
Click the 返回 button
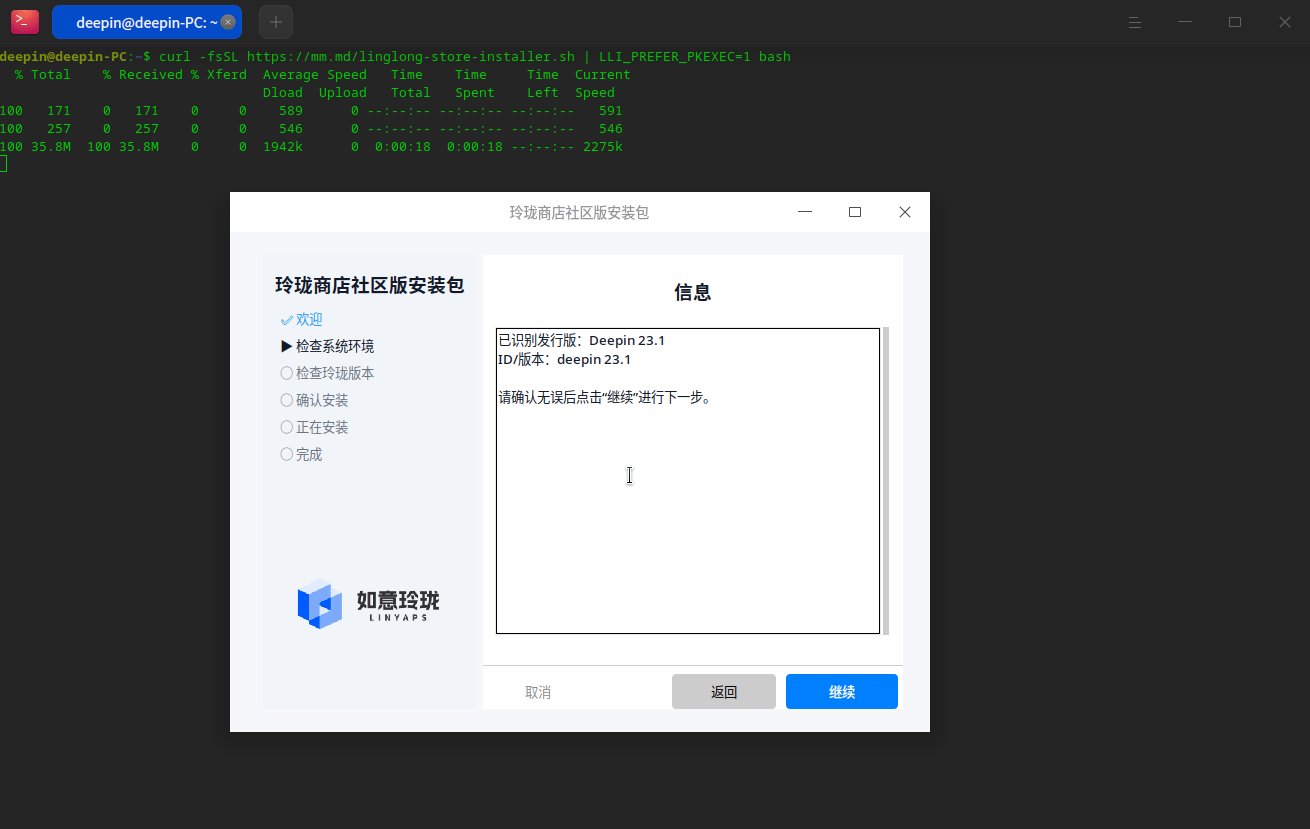tap(724, 692)
